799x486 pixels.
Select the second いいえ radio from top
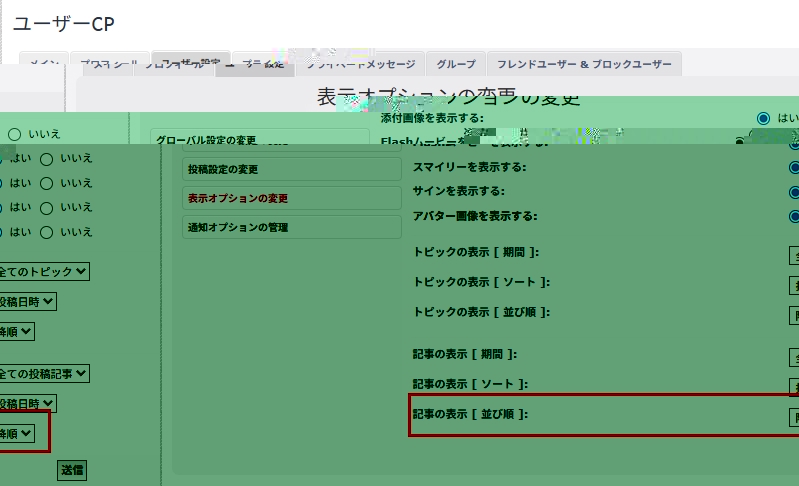pyautogui.click(x=47, y=158)
